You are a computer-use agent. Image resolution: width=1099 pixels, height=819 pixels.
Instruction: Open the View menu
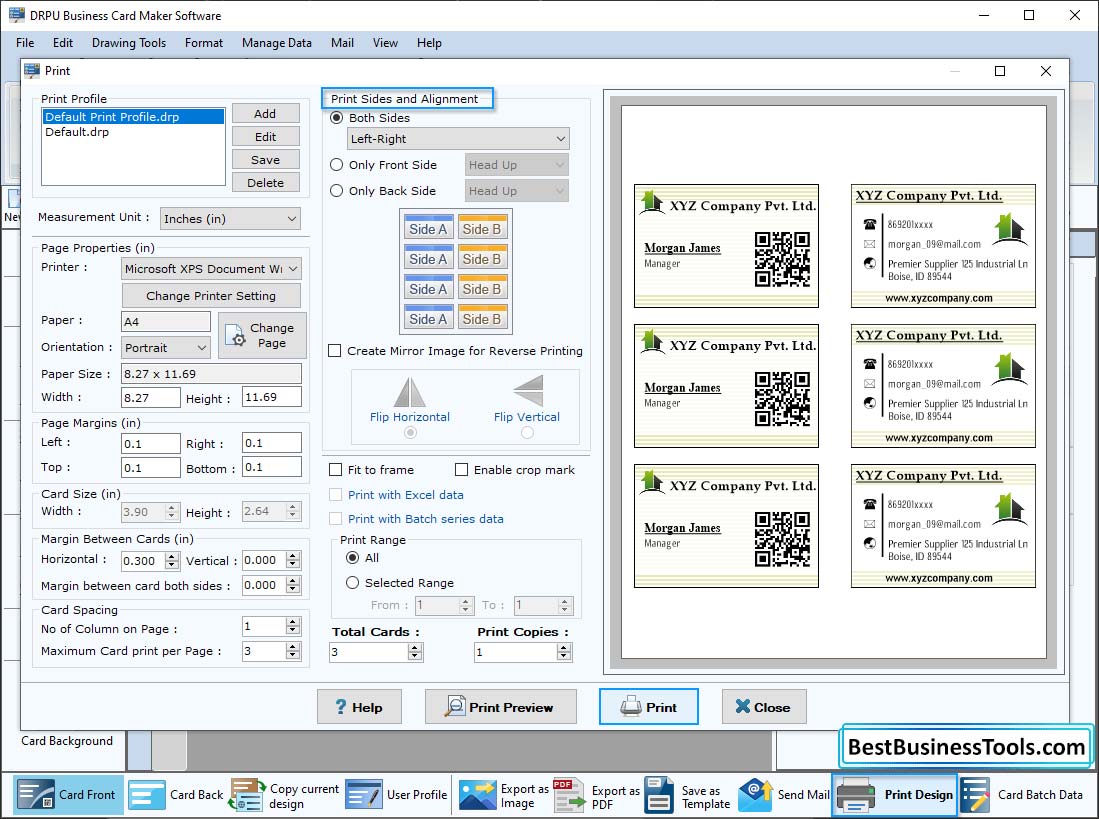point(385,43)
